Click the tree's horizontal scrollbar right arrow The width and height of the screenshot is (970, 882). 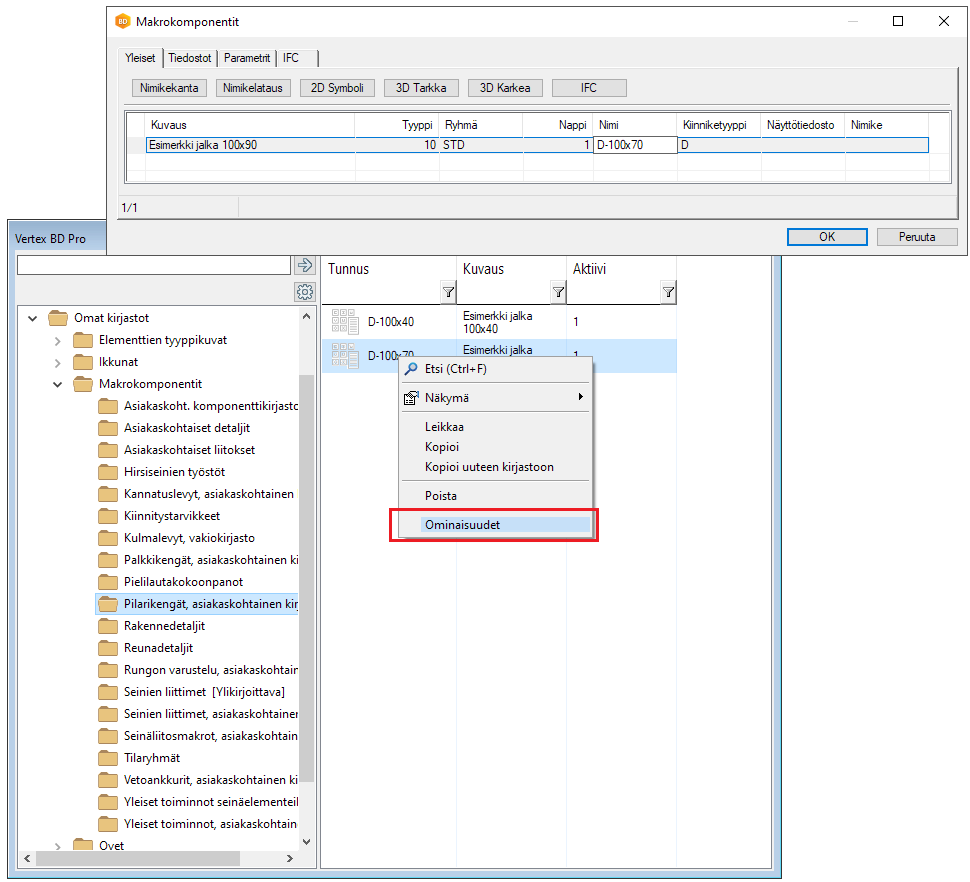(x=290, y=859)
